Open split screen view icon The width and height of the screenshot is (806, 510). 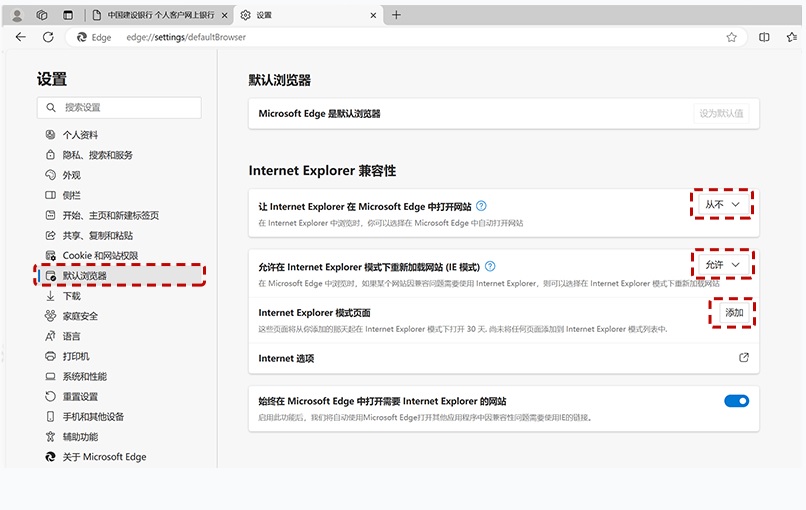[764, 37]
